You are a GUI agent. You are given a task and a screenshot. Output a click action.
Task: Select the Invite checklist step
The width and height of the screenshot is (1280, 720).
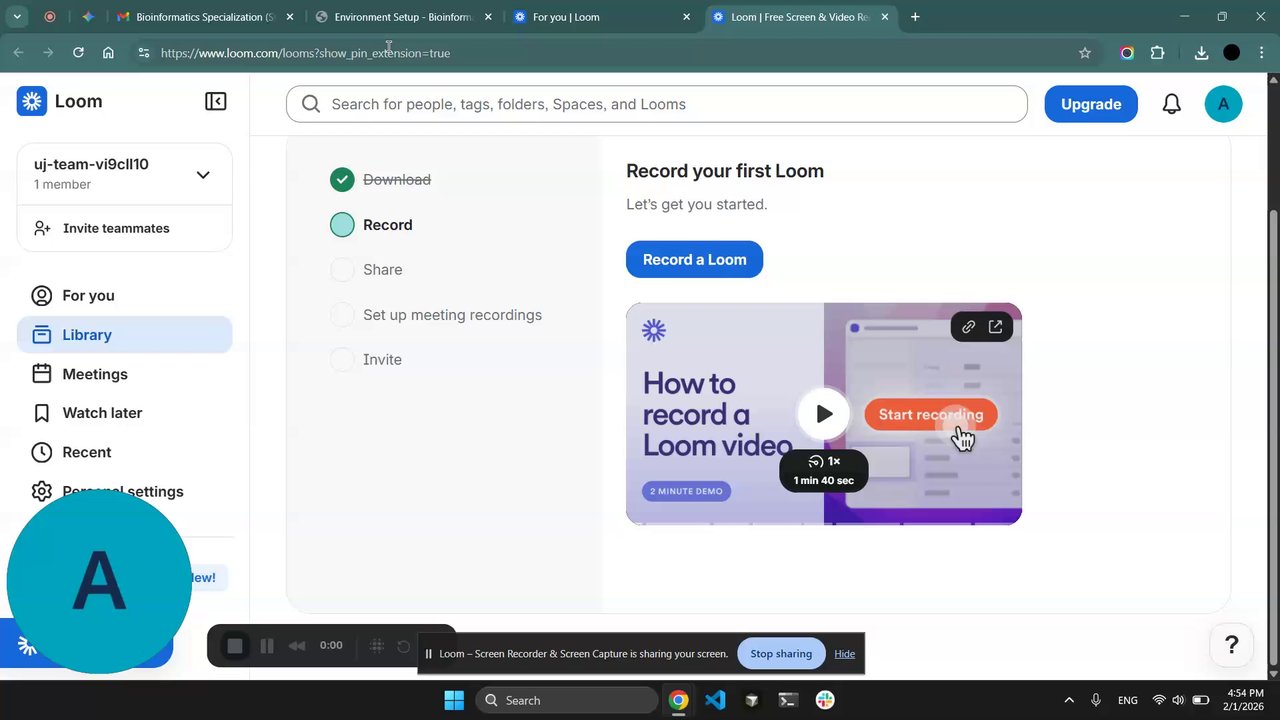pyautogui.click(x=342, y=360)
